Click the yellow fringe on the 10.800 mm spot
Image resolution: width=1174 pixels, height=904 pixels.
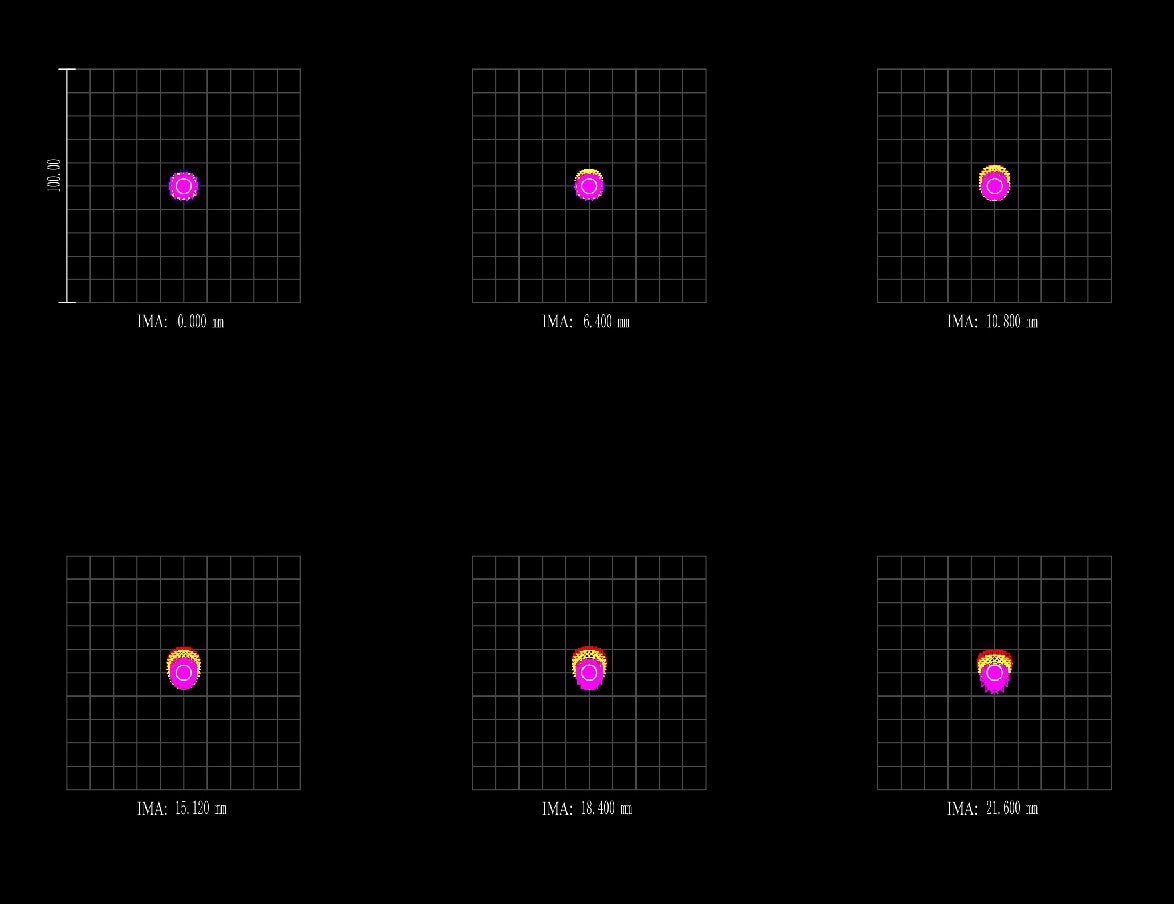pos(994,170)
